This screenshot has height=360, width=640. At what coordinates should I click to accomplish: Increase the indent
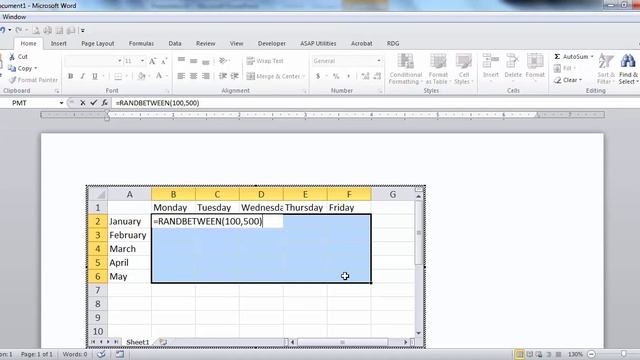(235, 76)
